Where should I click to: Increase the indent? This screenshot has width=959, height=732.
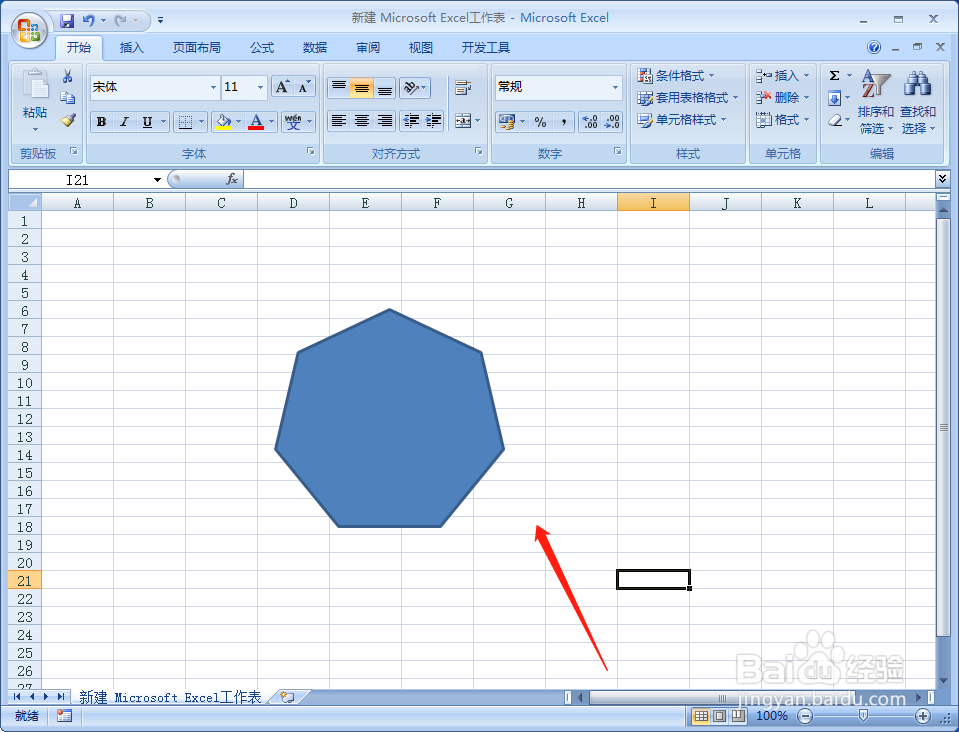[x=433, y=120]
